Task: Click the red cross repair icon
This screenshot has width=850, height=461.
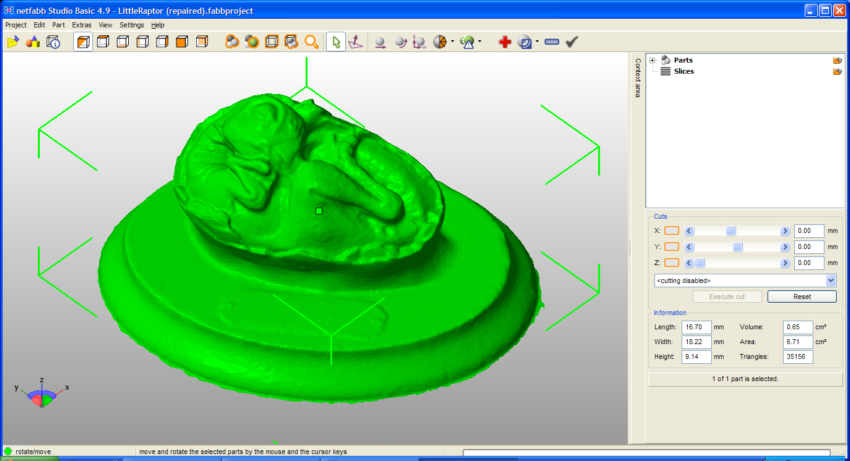Action: click(504, 42)
